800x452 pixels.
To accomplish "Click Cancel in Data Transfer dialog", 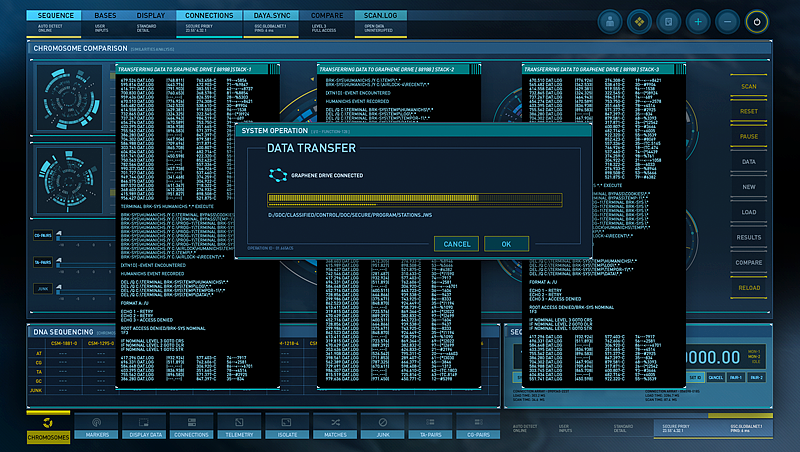I will pos(456,244).
